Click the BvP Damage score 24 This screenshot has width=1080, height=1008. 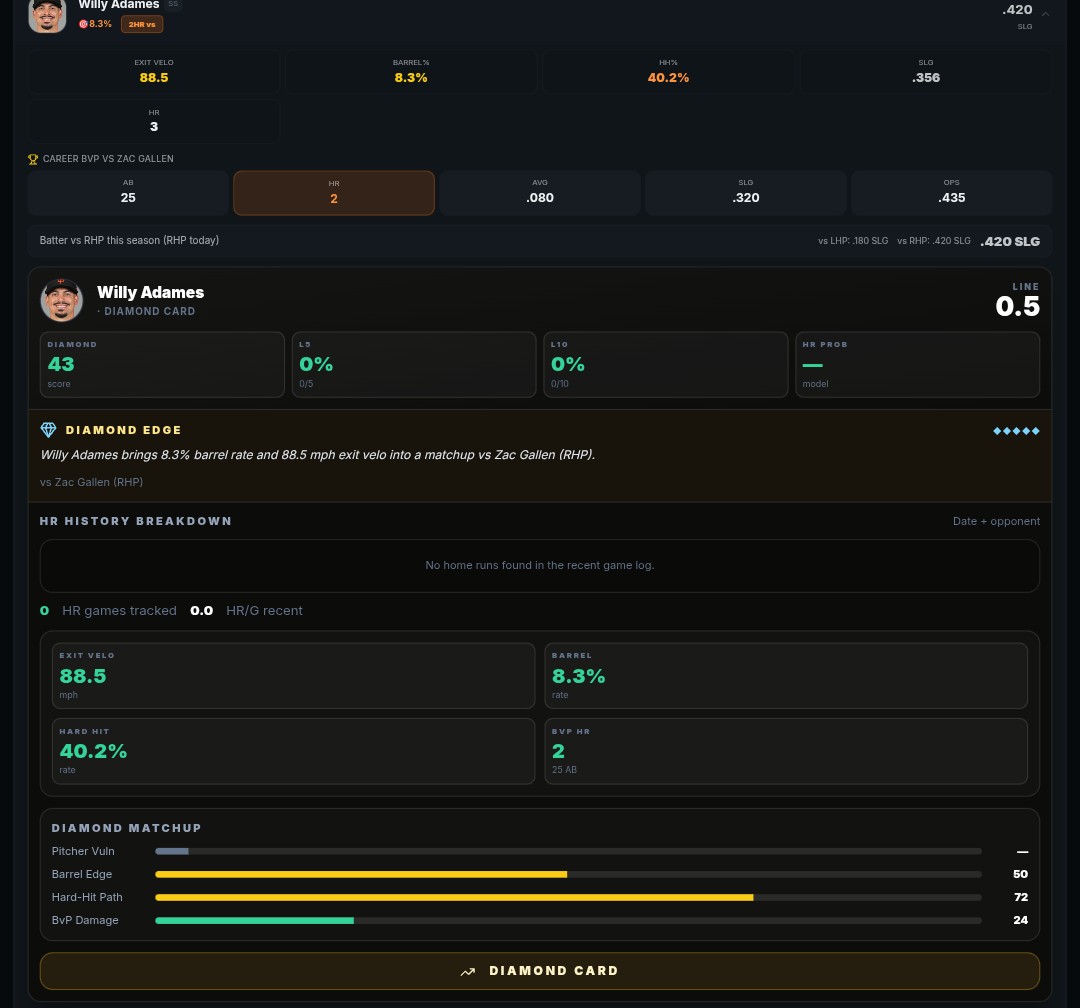(1021, 920)
